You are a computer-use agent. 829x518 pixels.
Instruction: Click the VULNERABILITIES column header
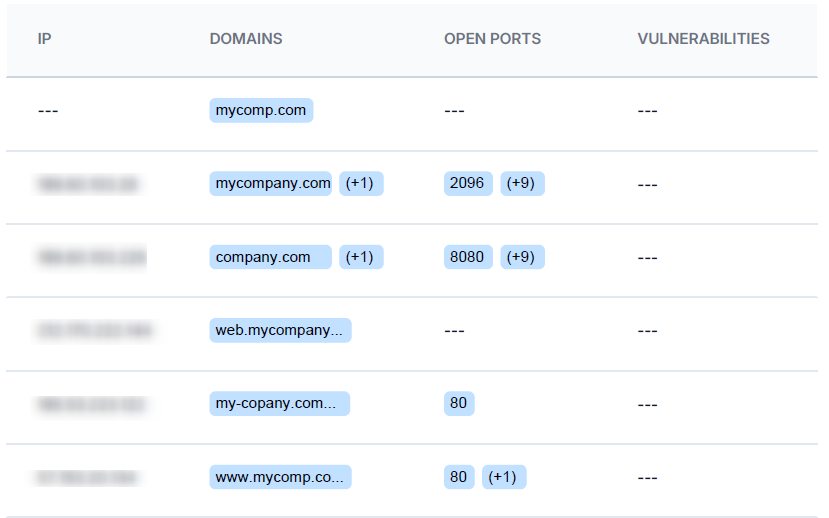pos(703,39)
